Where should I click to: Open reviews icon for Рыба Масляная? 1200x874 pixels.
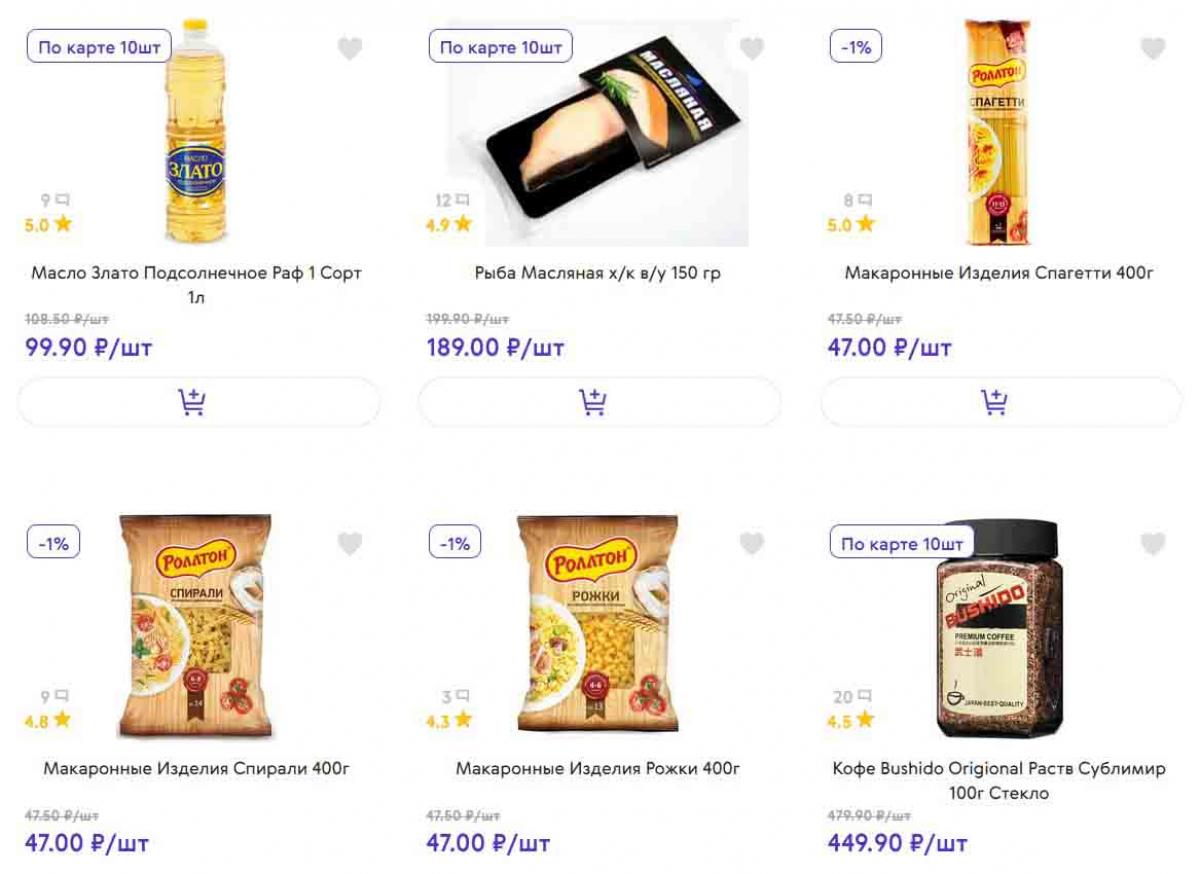coord(462,201)
